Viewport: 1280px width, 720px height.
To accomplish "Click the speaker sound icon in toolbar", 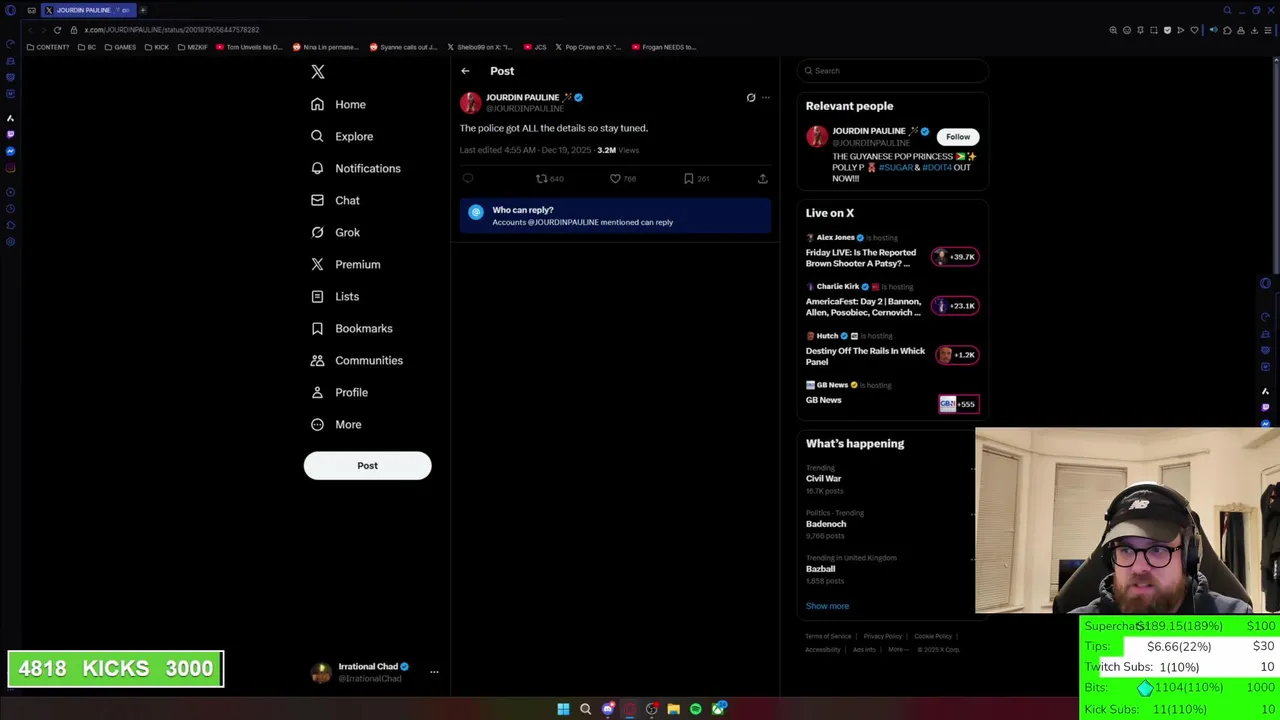I will coord(1213,30).
